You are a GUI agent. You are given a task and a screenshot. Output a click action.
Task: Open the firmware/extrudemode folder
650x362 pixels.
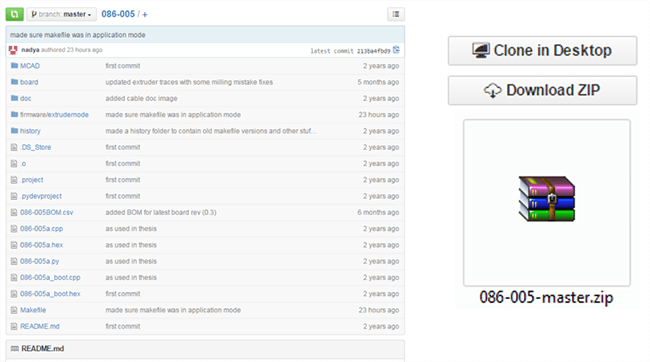54,114
